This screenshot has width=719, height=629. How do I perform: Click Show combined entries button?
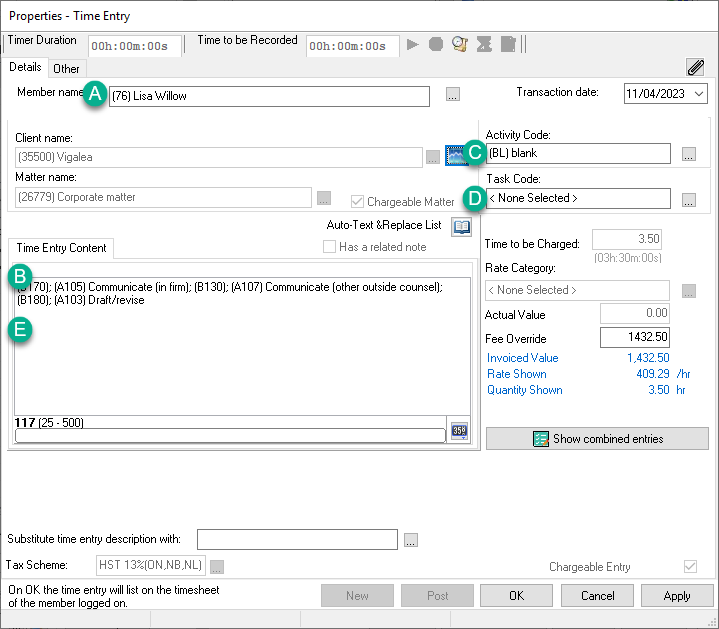[x=597, y=439]
